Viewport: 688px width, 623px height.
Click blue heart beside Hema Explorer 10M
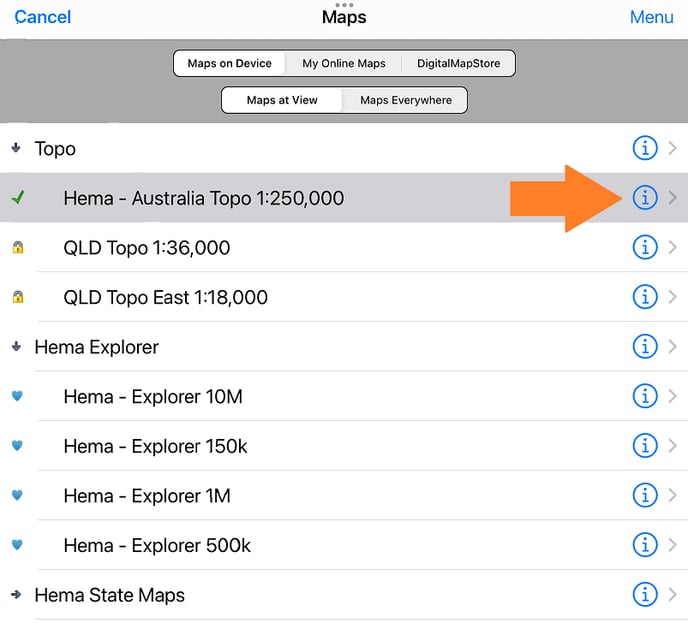pos(17,396)
